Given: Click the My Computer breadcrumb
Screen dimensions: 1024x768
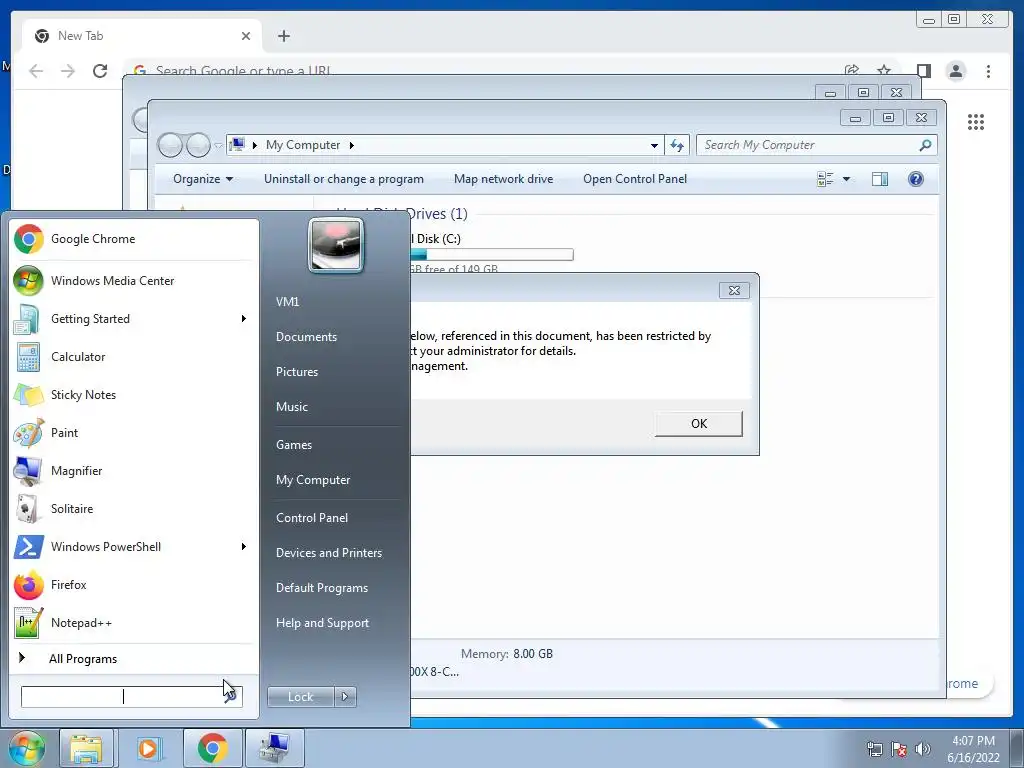Looking at the screenshot, I should [x=303, y=145].
